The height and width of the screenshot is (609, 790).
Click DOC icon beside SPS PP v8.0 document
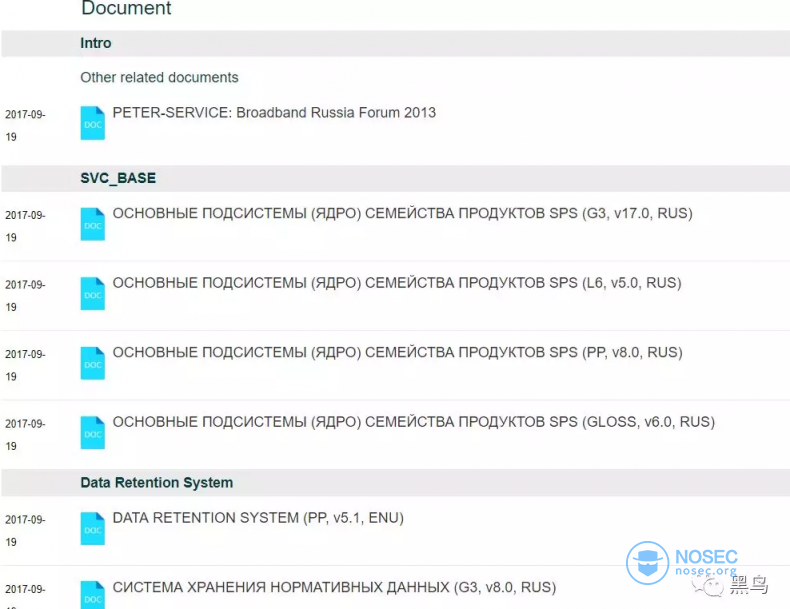(93, 363)
